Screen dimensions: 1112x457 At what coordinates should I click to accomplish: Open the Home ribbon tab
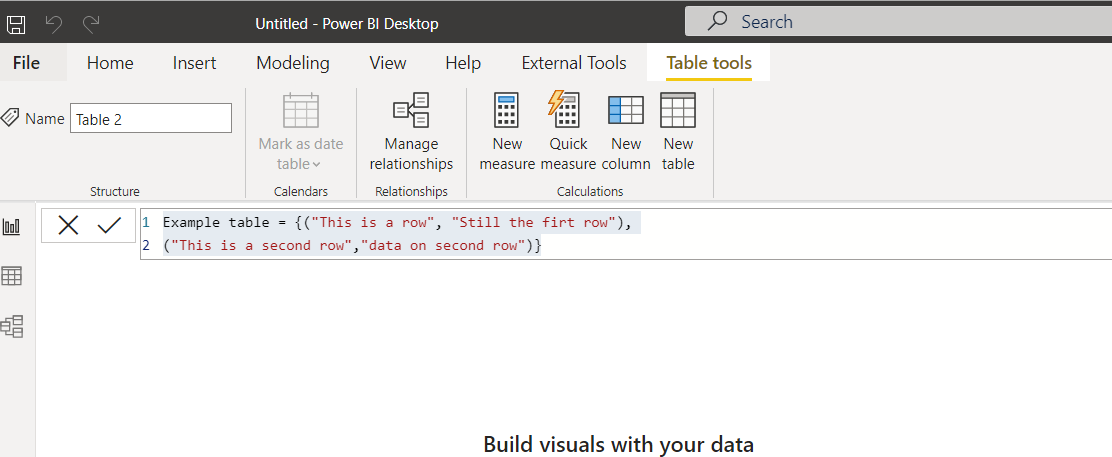tap(110, 63)
